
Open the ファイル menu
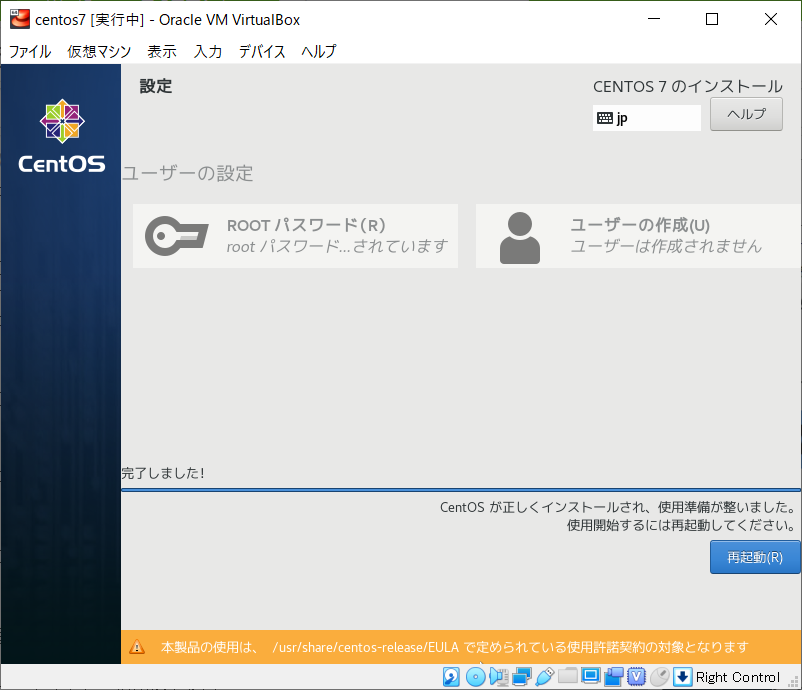[30, 52]
